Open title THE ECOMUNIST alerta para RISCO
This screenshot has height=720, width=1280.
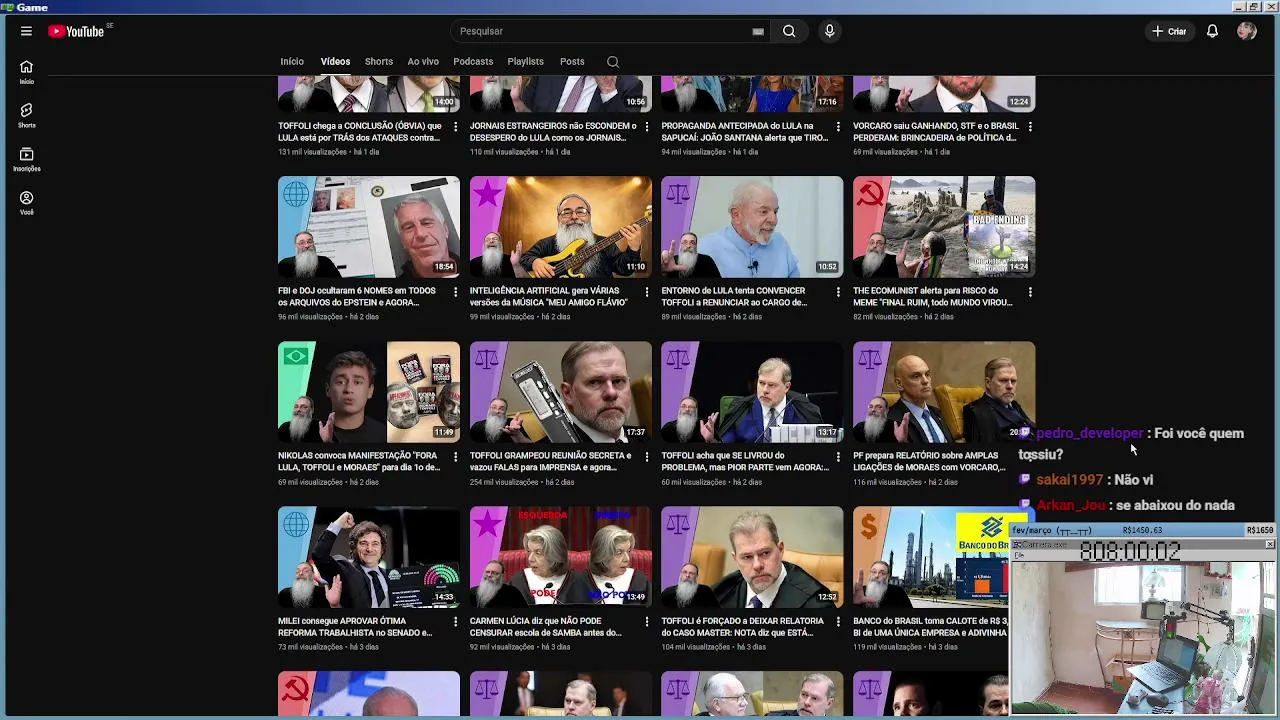[933, 297]
